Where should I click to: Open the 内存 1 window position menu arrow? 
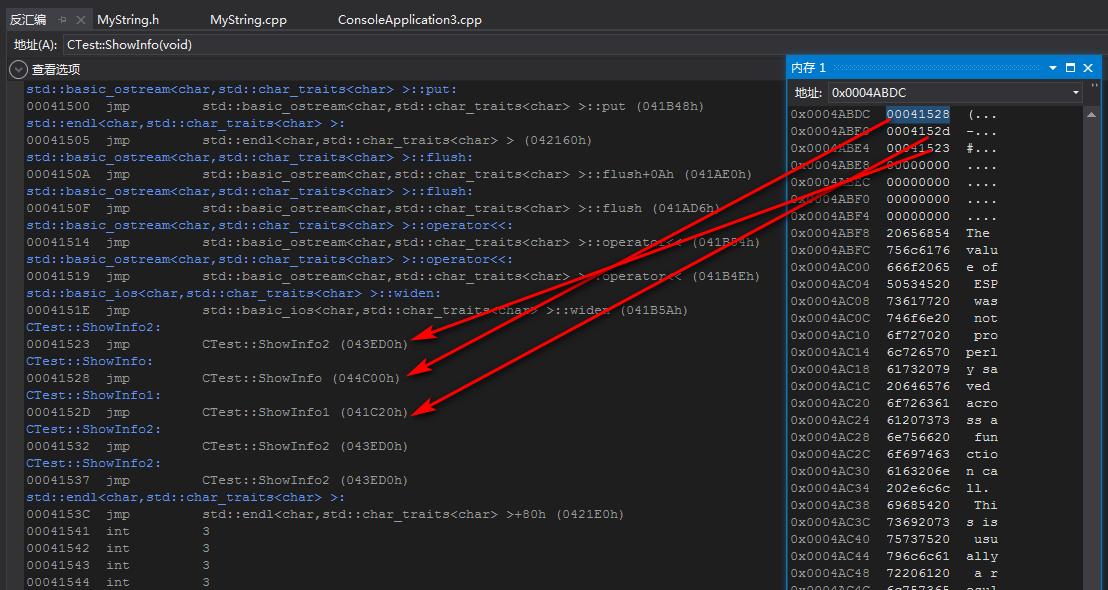(x=1052, y=68)
